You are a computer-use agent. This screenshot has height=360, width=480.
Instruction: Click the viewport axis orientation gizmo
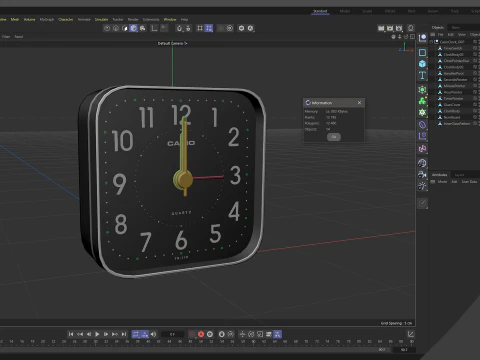tap(405, 48)
